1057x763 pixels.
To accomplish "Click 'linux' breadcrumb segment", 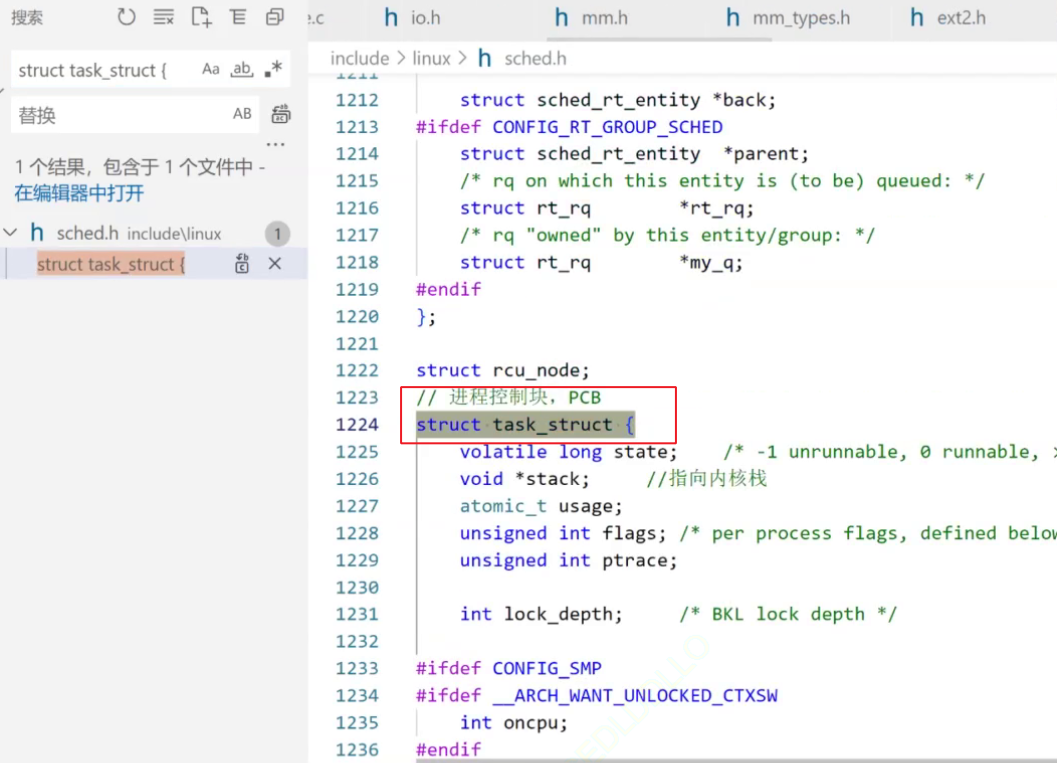I will click(431, 59).
